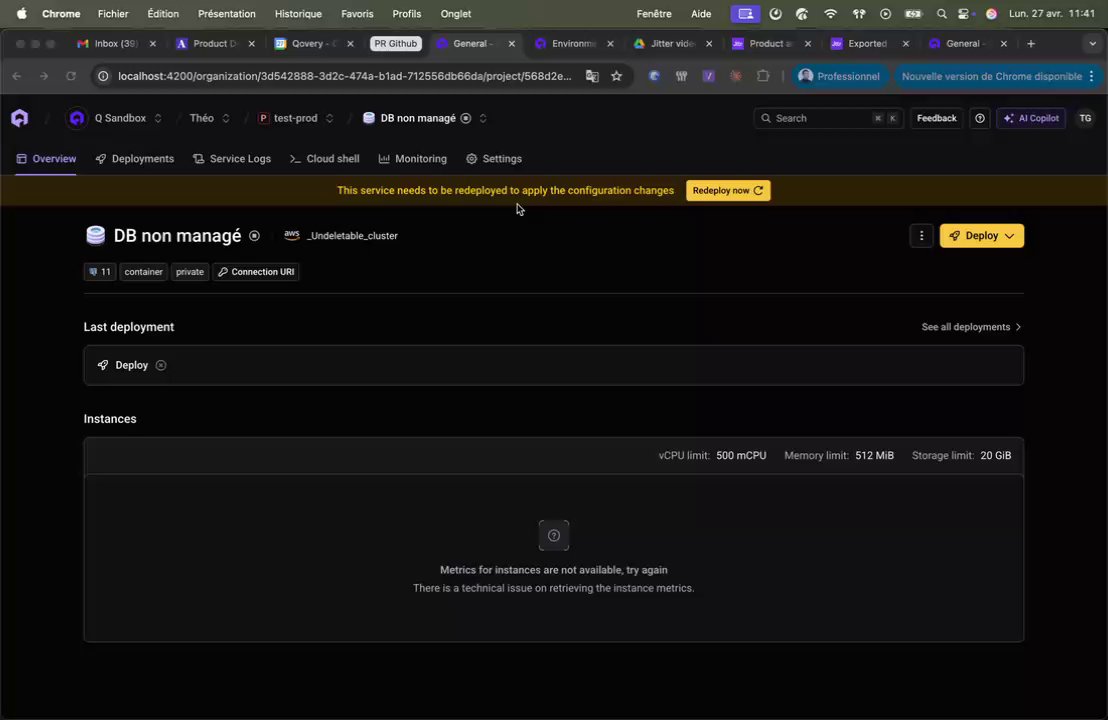Image resolution: width=1108 pixels, height=720 pixels.
Task: Click the translate page icon in address bar
Action: [x=592, y=76]
